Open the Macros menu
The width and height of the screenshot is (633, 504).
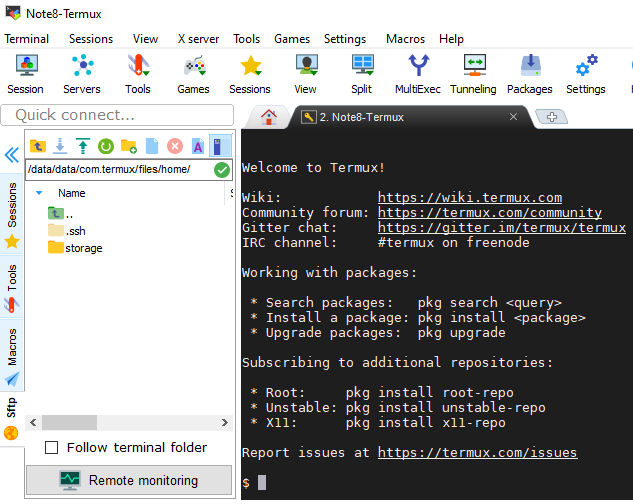pos(405,39)
